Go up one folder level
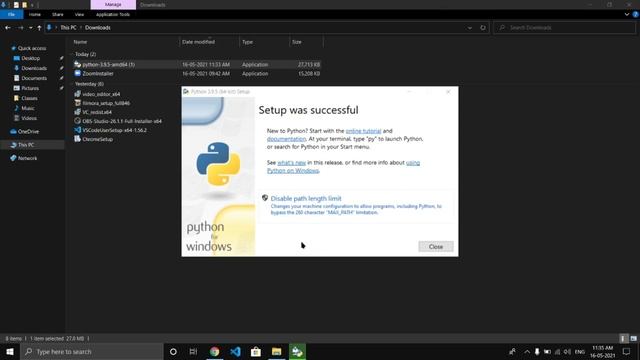This screenshot has width=640, height=360. (39, 28)
